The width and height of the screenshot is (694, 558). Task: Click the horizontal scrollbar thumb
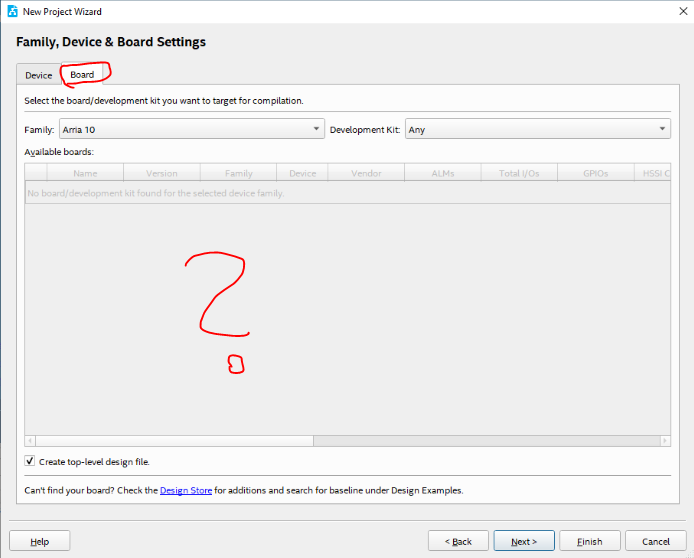[174, 441]
